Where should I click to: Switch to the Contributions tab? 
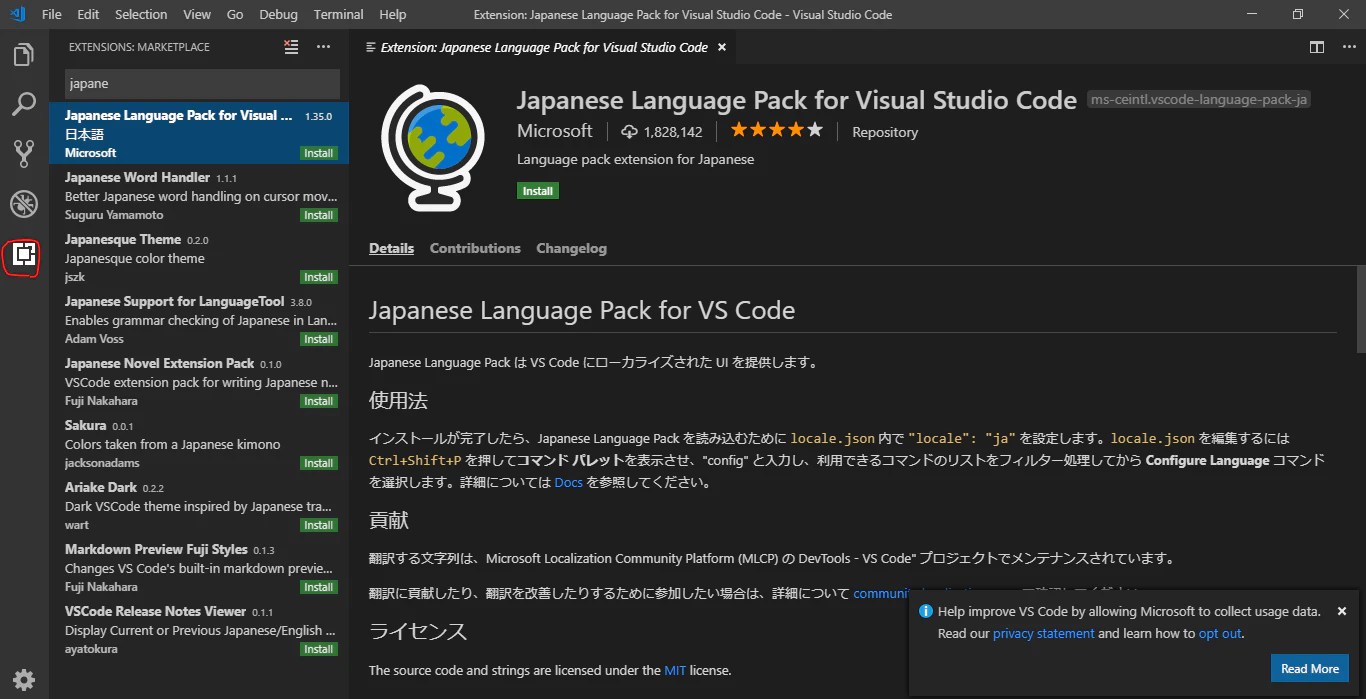tap(475, 248)
